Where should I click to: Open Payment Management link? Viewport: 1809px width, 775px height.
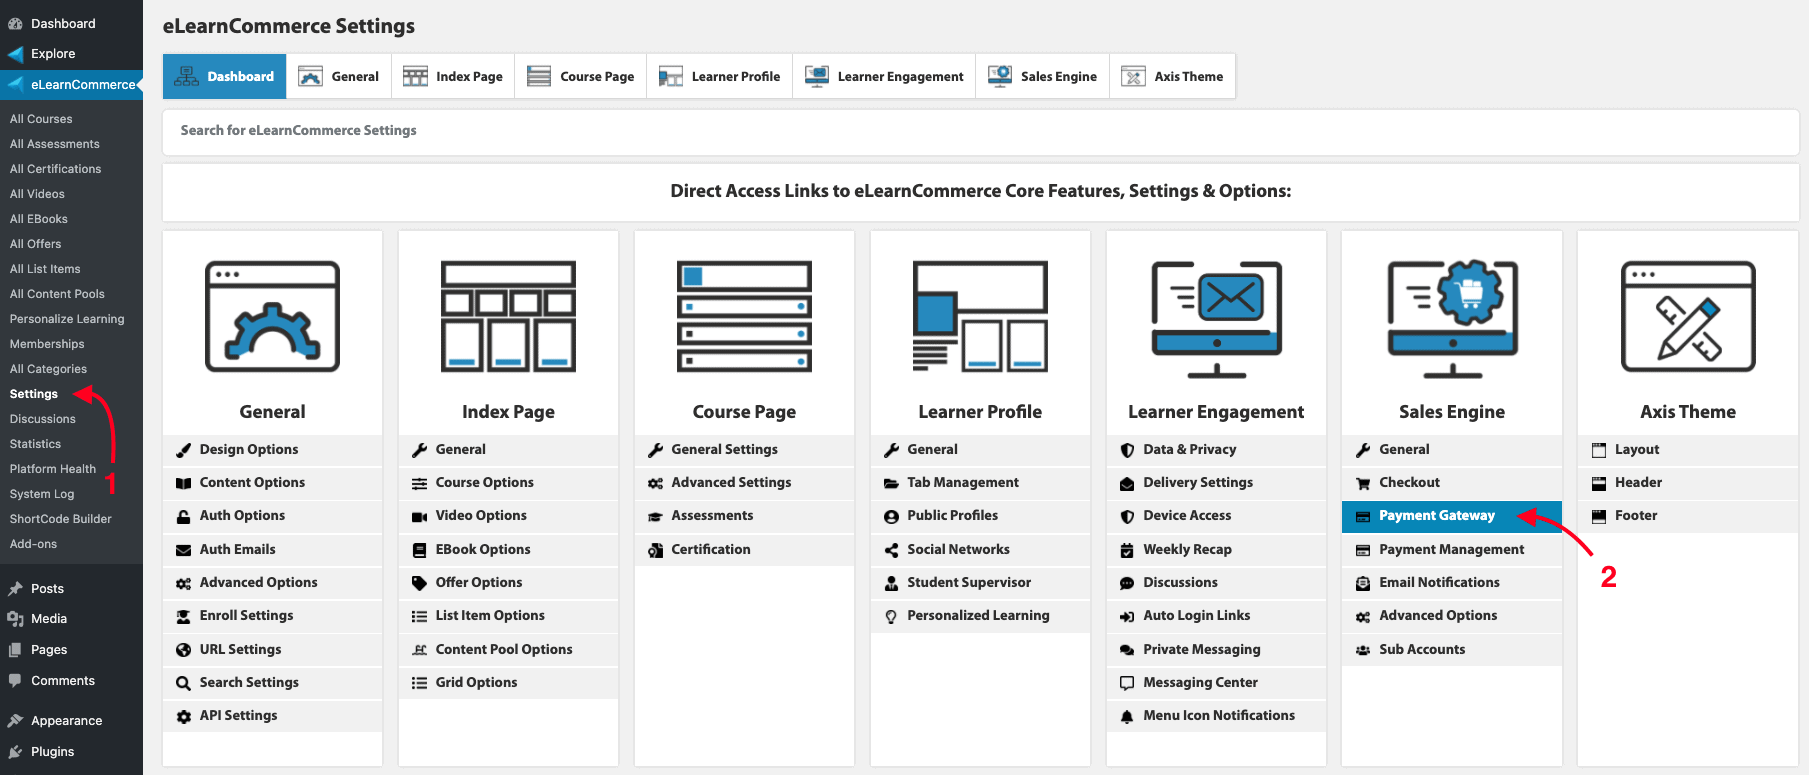tap(1452, 550)
